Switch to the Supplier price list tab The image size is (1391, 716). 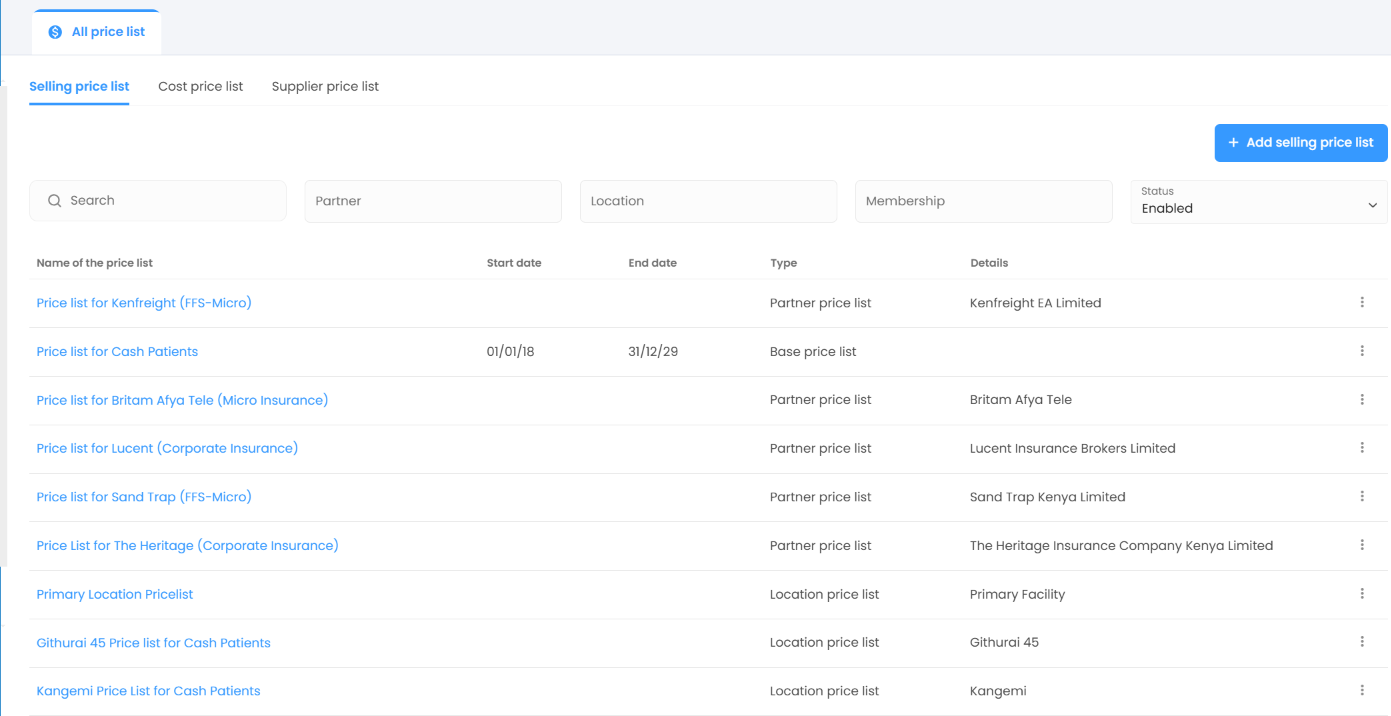325,87
